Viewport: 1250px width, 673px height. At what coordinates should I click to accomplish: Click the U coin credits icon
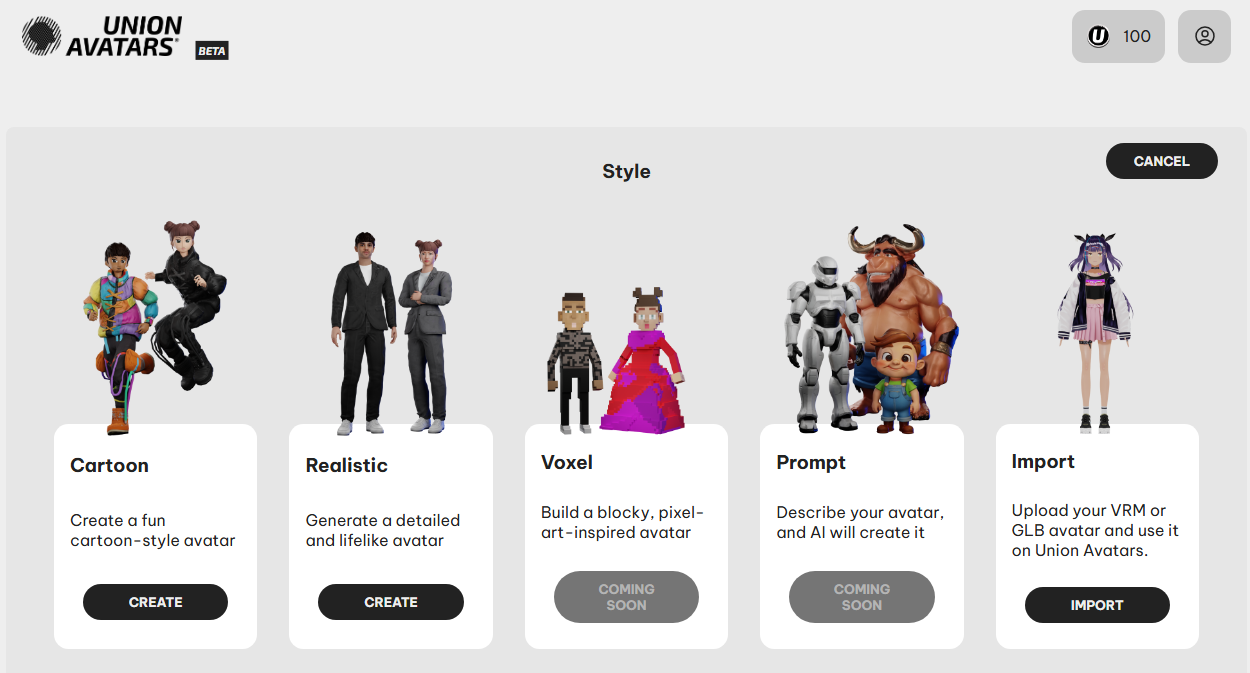point(1099,37)
